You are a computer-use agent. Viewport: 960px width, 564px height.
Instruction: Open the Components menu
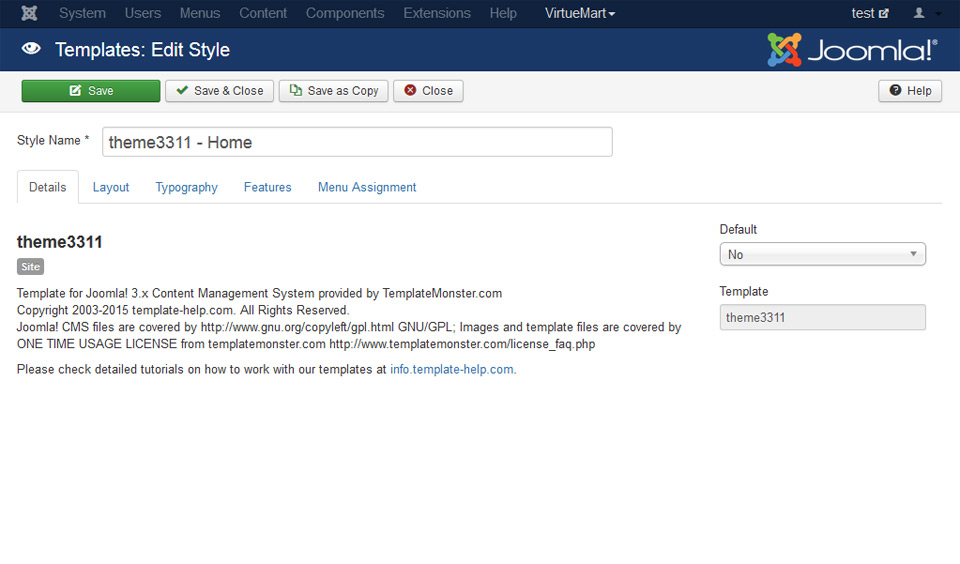(x=345, y=13)
